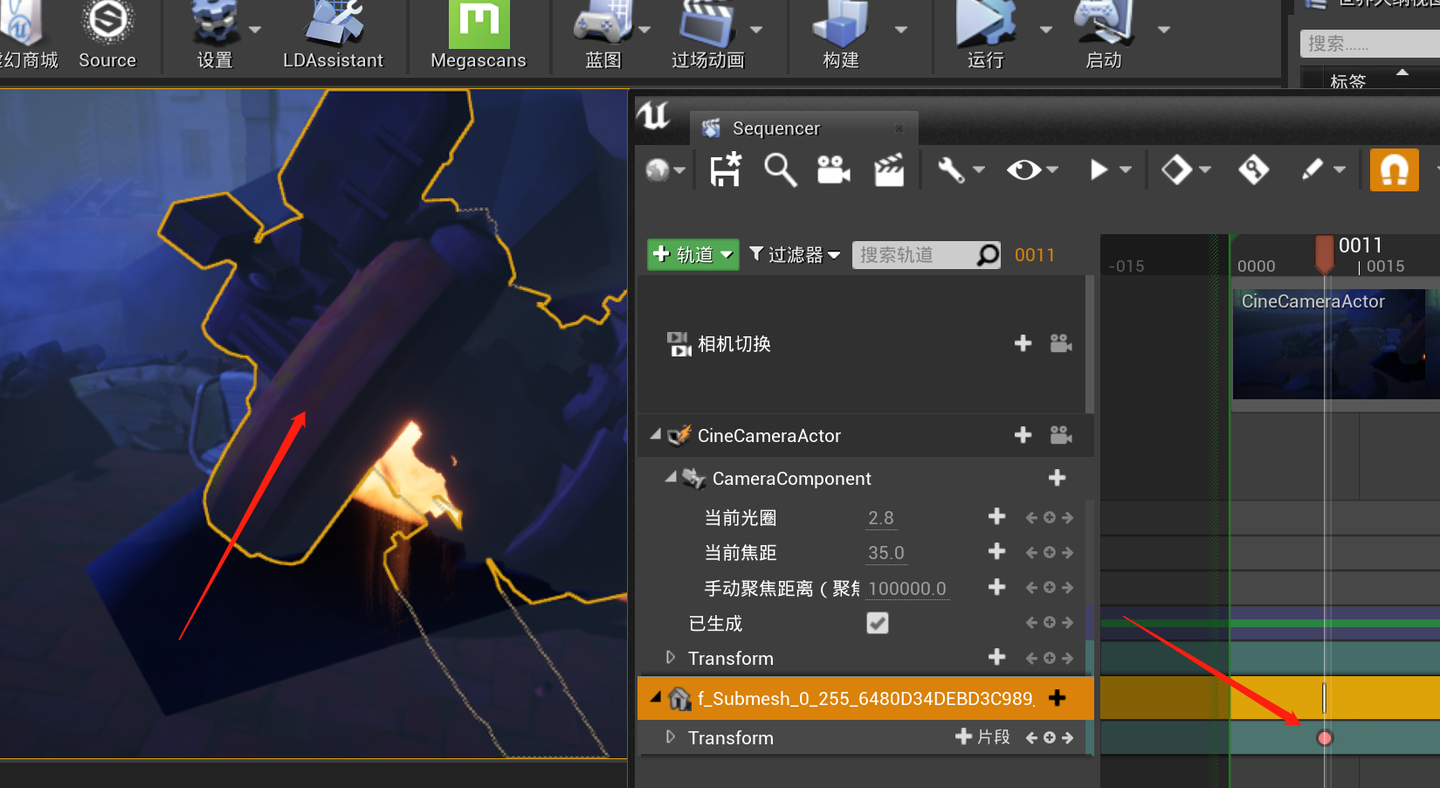Open the 轨道 dropdown
This screenshot has height=788, width=1440.
click(692, 255)
